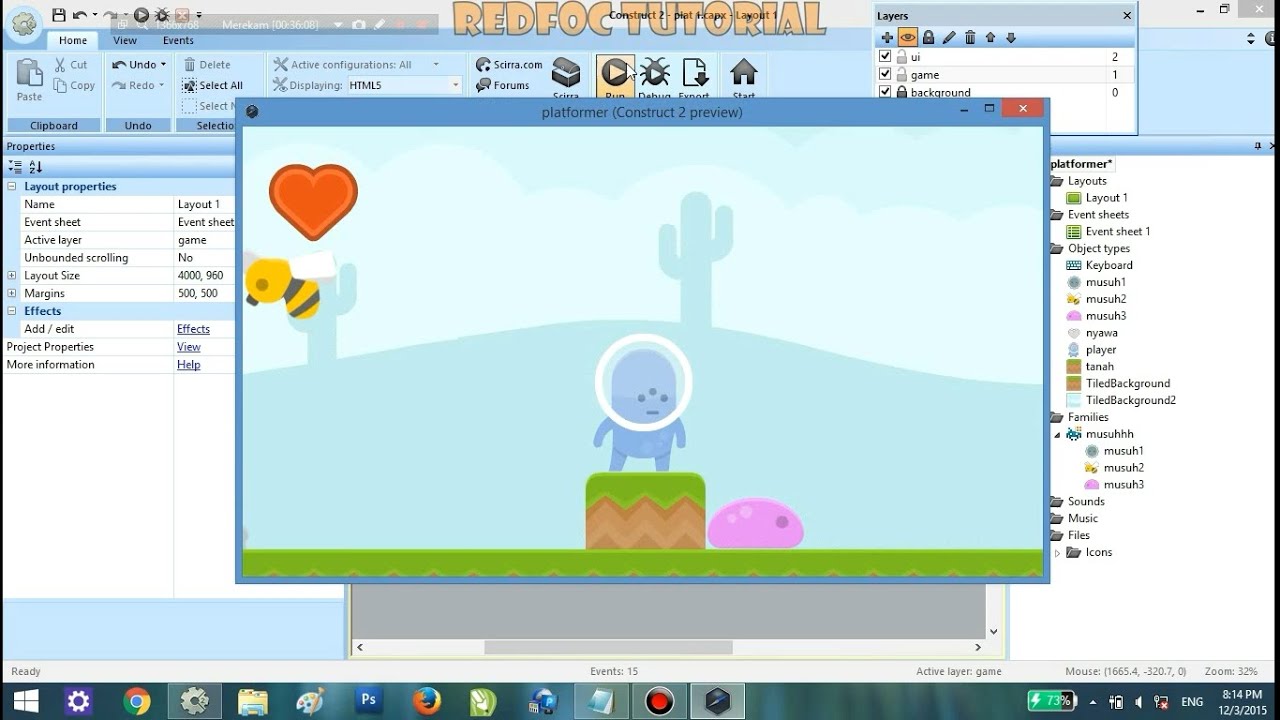Click categorized view icon in Properties panel
The height and width of the screenshot is (720, 1280).
click(15, 167)
